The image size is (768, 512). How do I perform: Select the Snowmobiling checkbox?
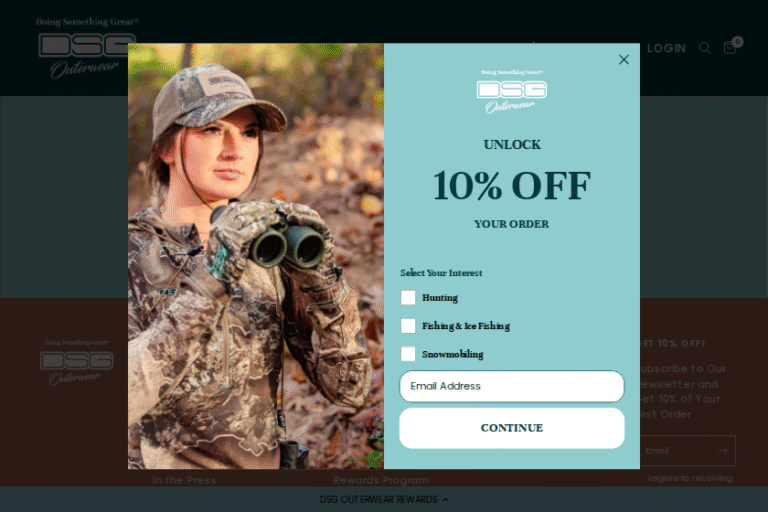pyautogui.click(x=408, y=354)
